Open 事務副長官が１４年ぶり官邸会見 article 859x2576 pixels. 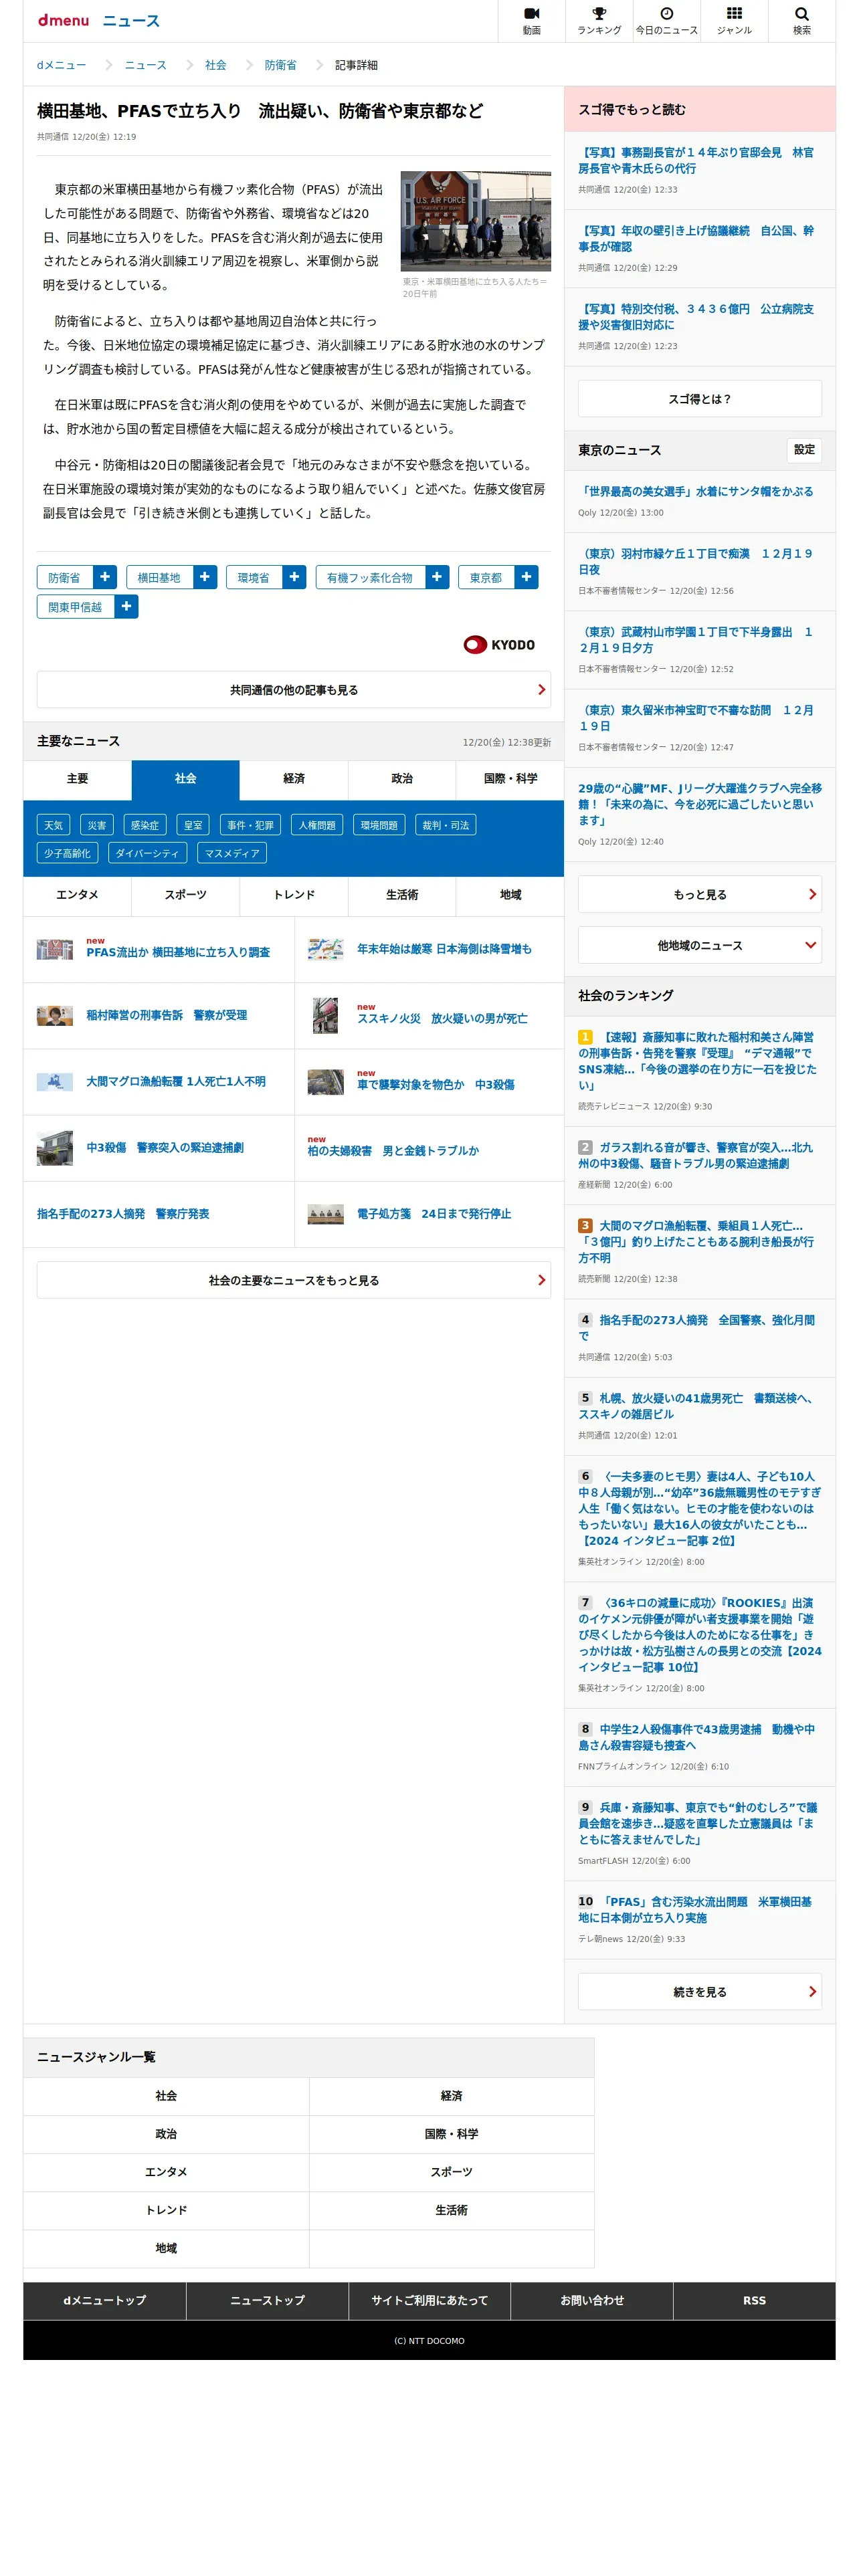point(697,160)
